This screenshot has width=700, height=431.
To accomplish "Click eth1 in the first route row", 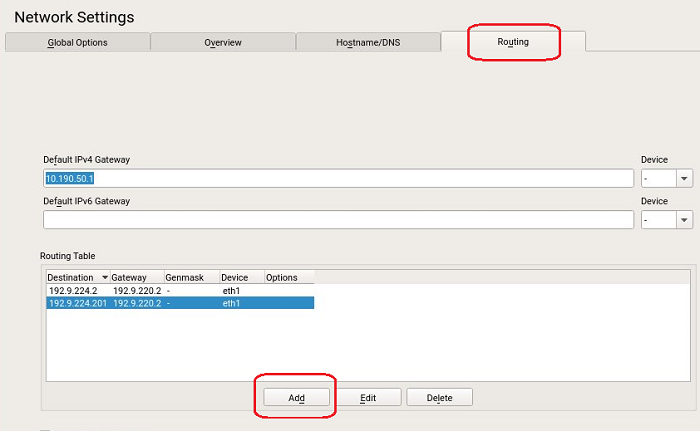I will pyautogui.click(x=231, y=290).
